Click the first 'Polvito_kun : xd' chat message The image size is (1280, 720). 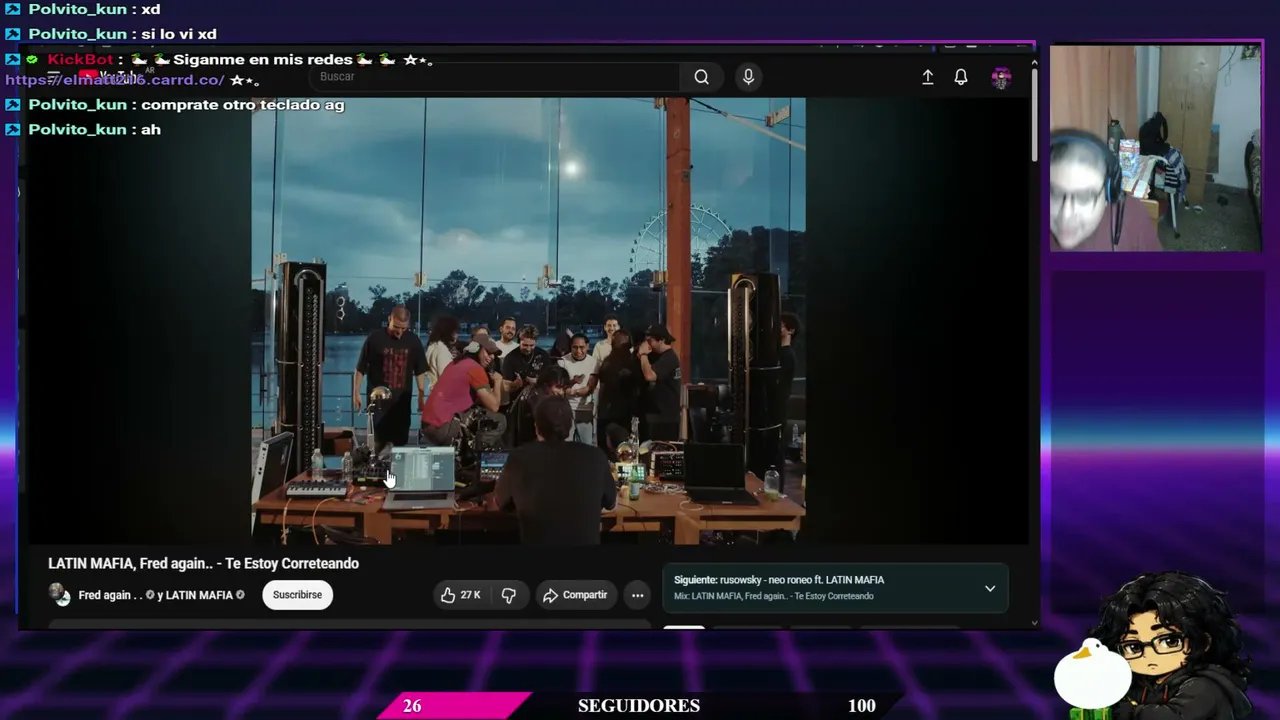(83, 9)
